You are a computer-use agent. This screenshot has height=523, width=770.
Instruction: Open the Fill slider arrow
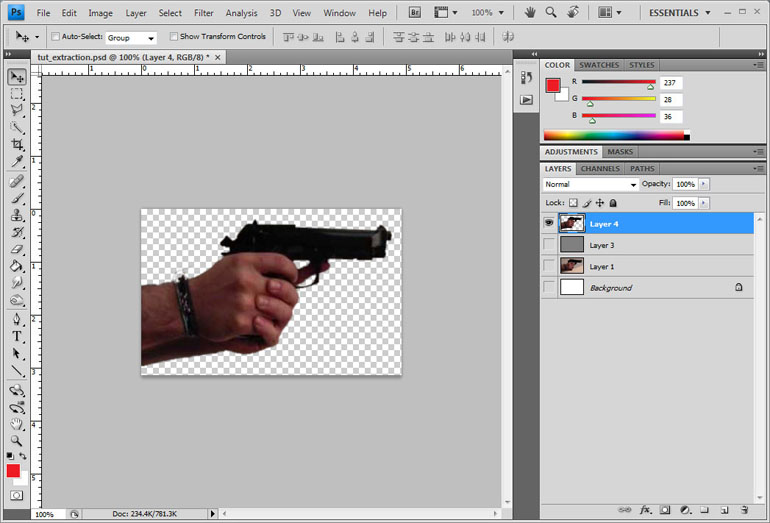click(704, 203)
